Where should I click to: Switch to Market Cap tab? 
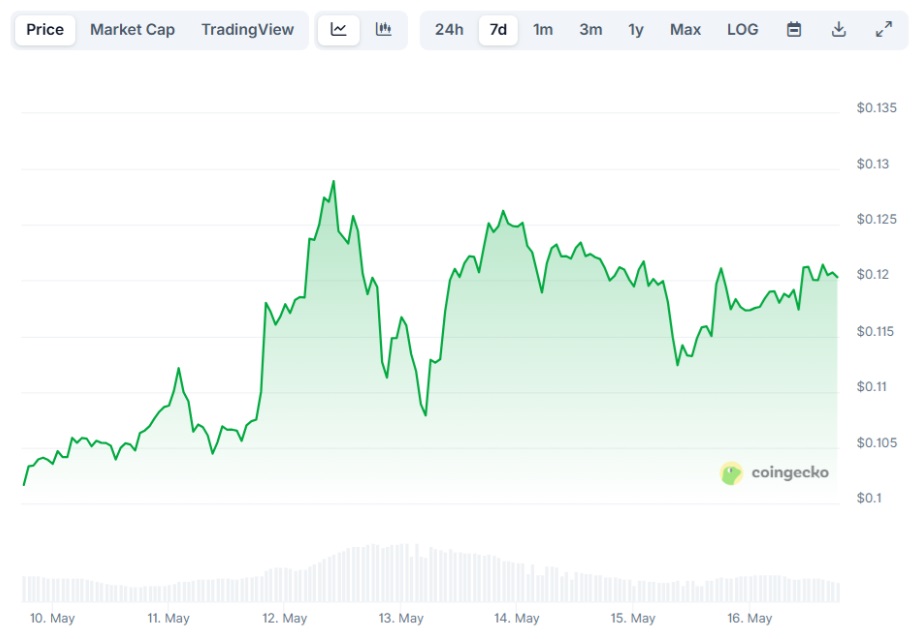(132, 30)
